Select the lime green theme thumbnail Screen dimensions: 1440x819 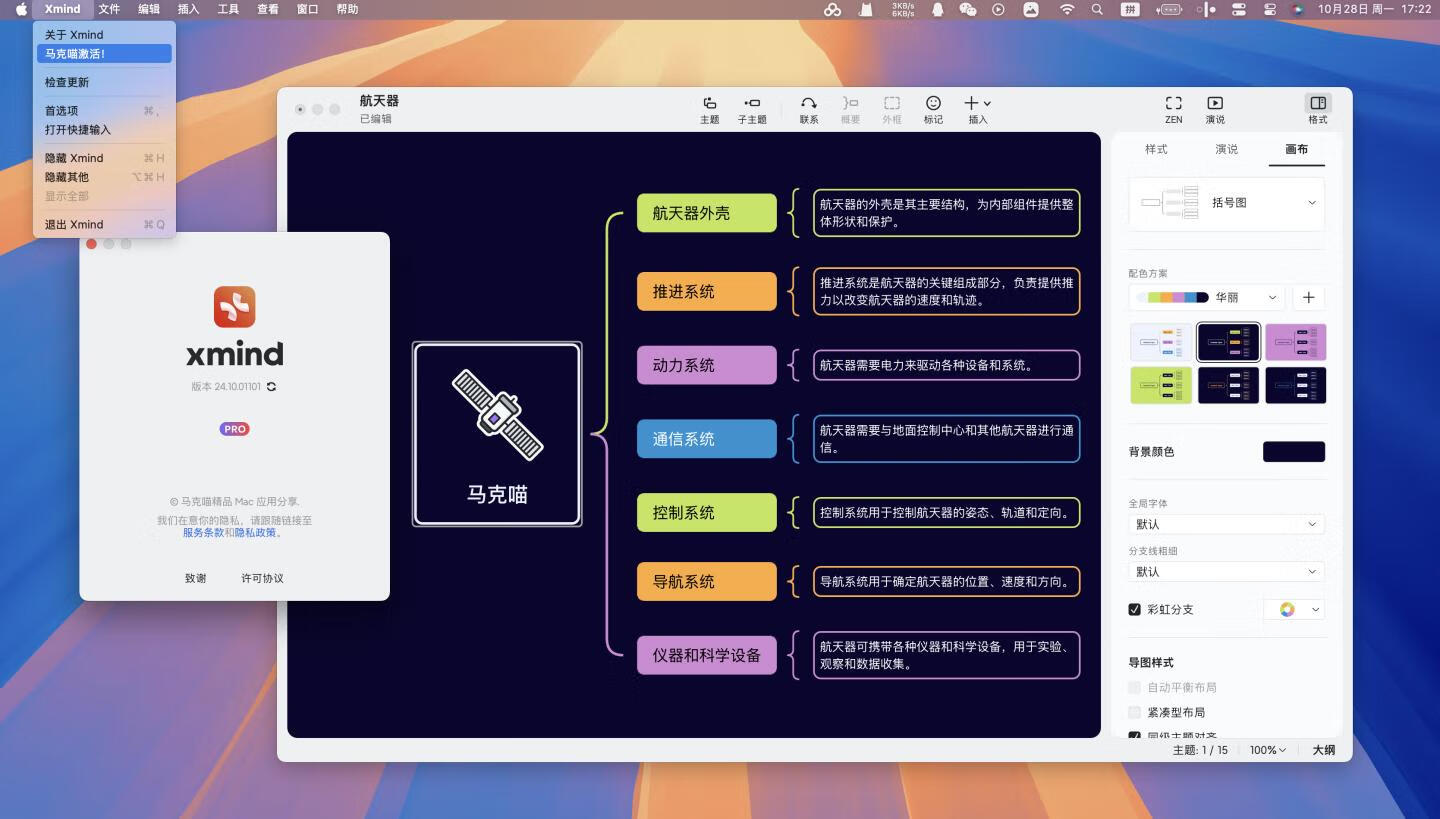click(x=1161, y=385)
